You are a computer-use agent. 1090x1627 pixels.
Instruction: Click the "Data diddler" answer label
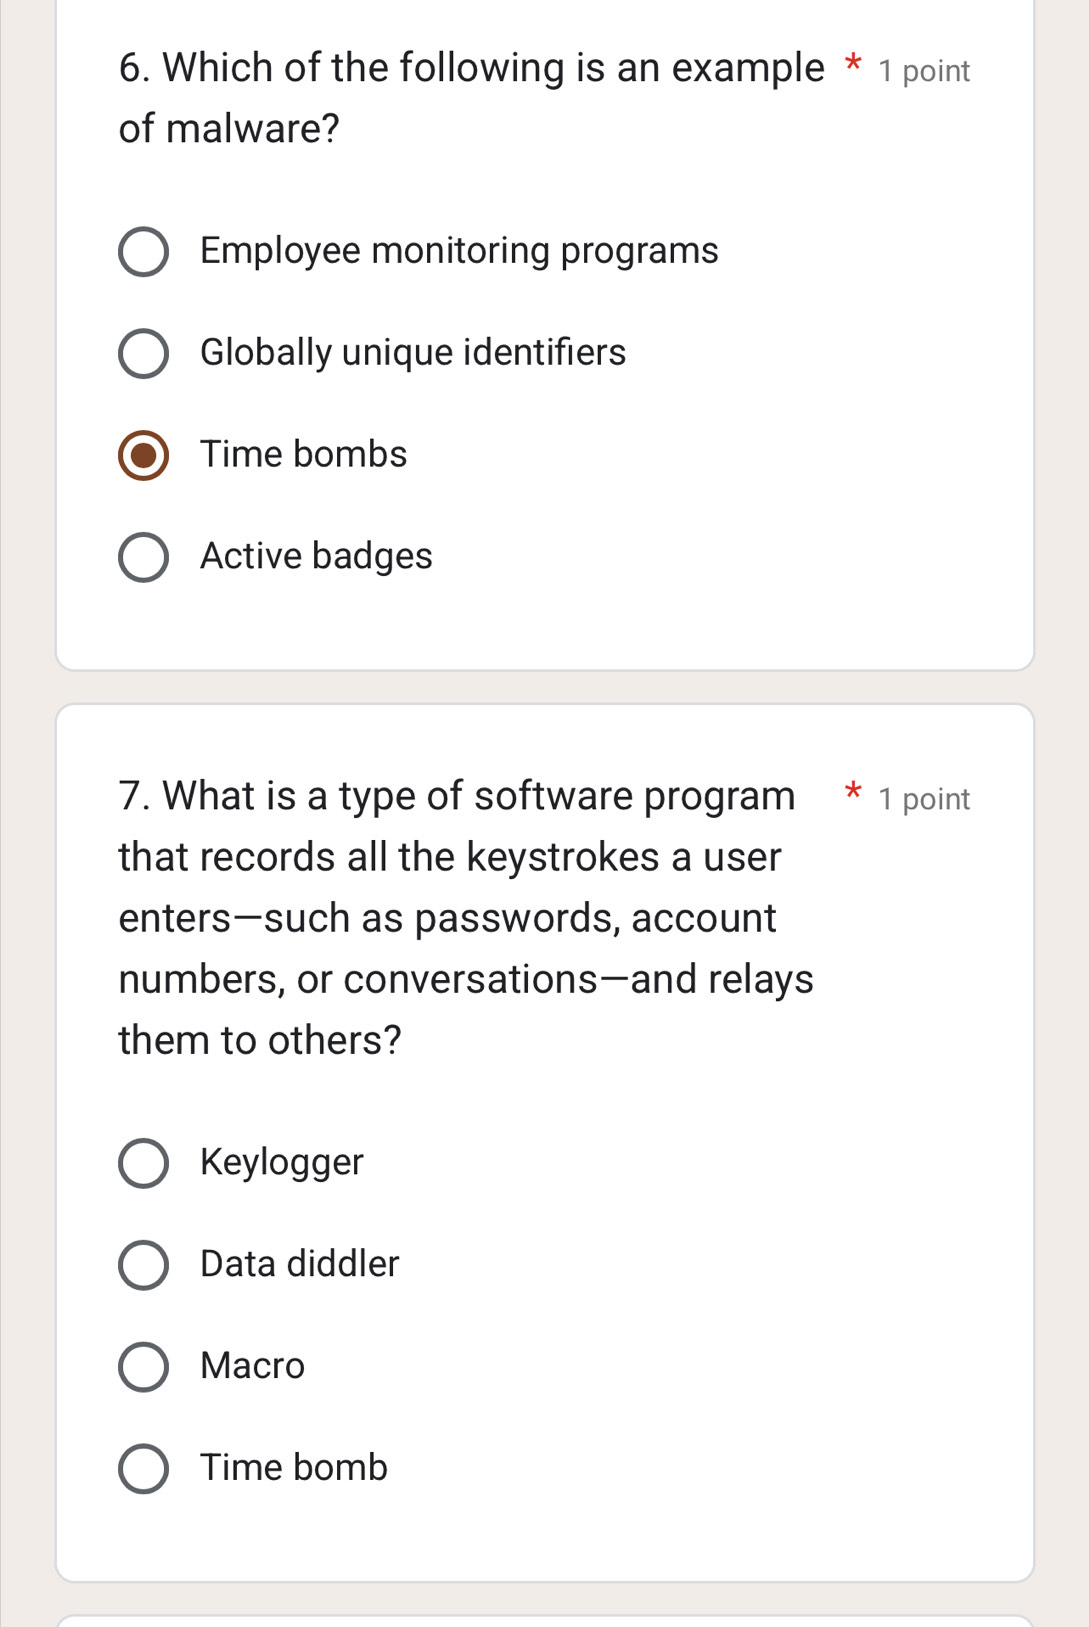click(299, 1265)
